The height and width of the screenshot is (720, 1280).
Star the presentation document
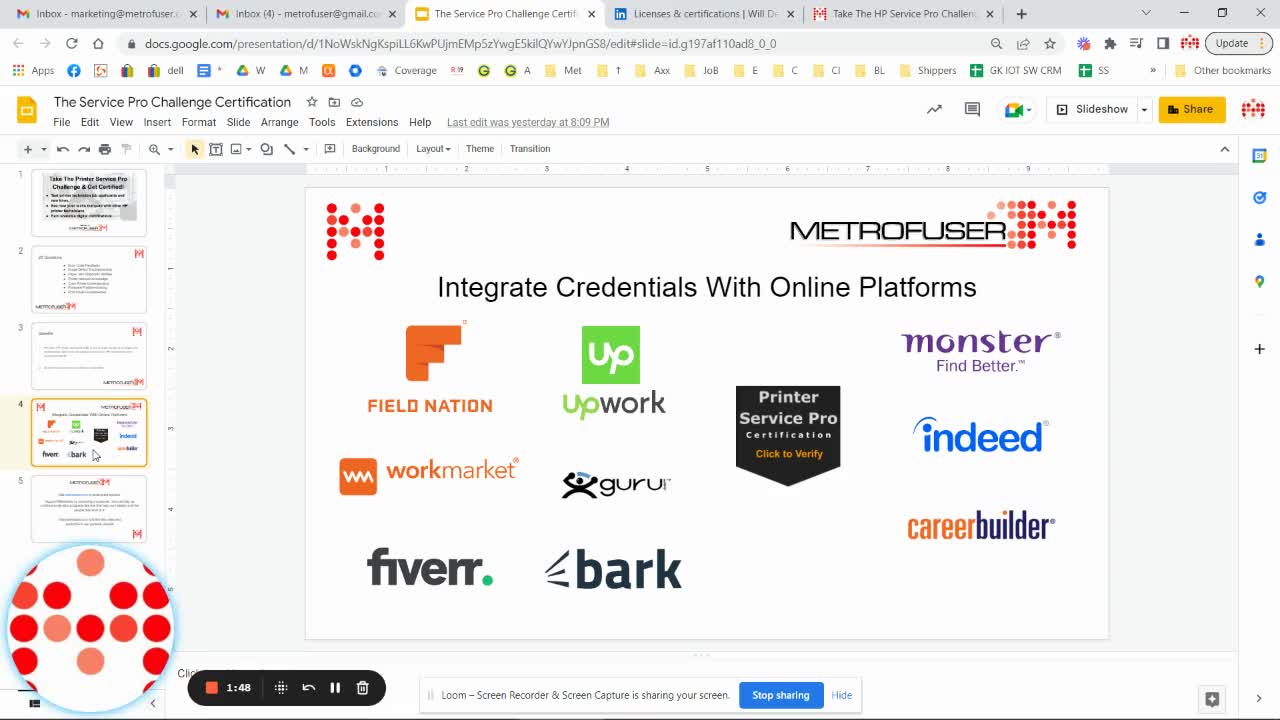point(312,102)
